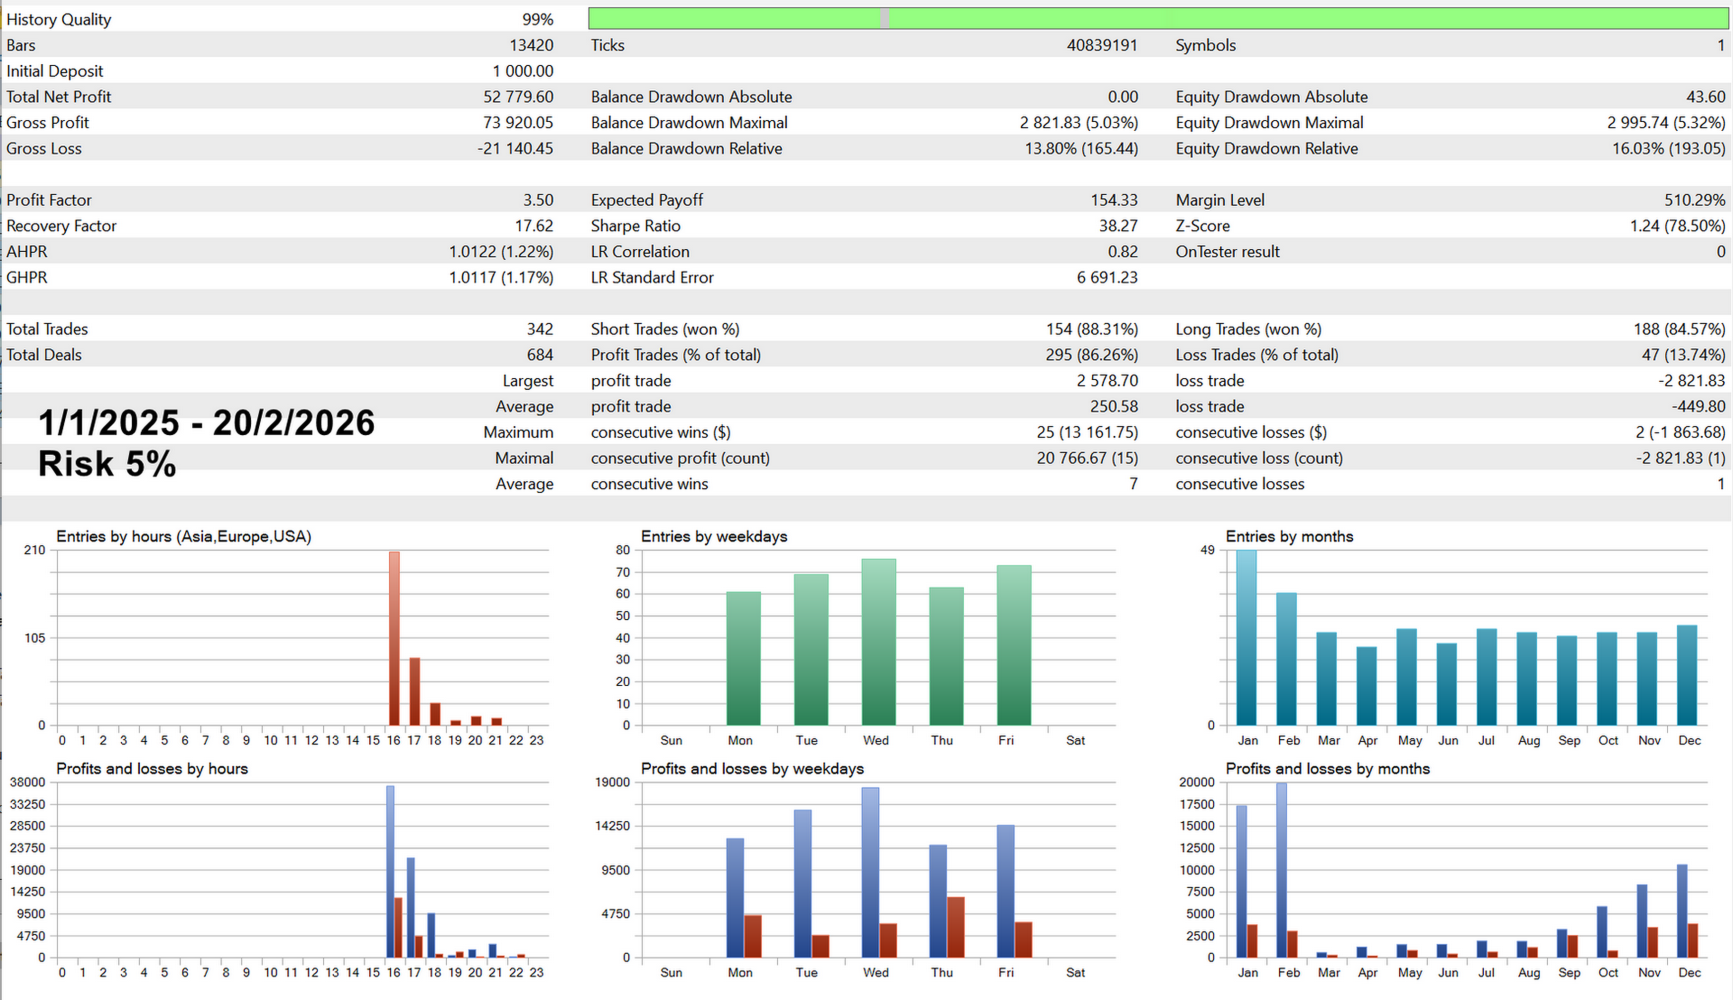Select the Profits and losses by weekdays title
The width and height of the screenshot is (1733, 1000).
[x=752, y=769]
